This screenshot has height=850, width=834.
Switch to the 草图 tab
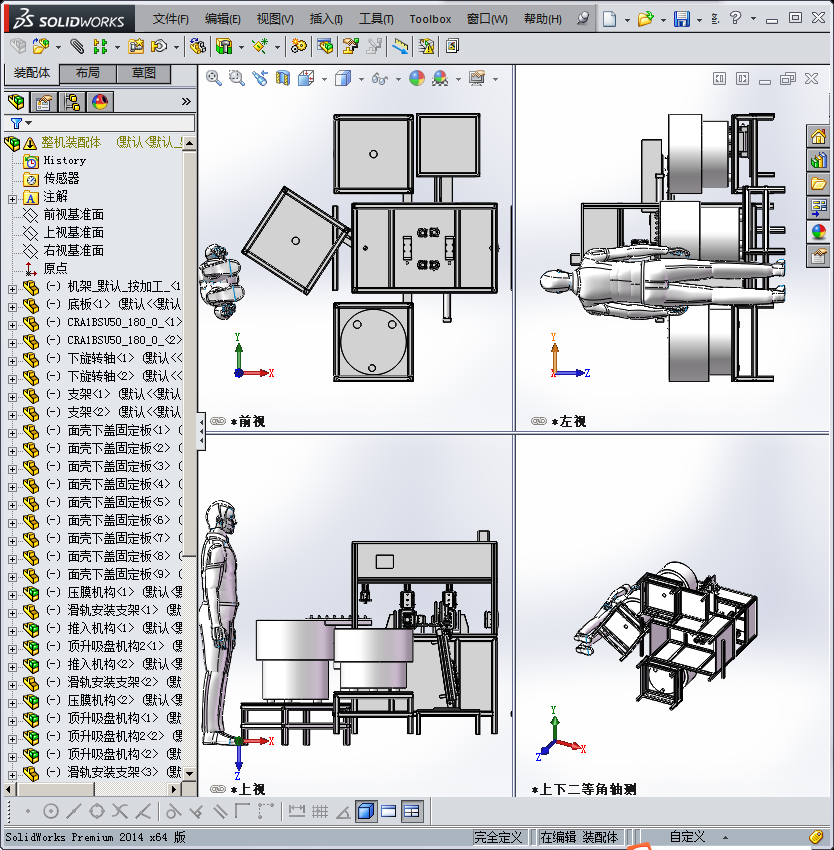tap(144, 73)
